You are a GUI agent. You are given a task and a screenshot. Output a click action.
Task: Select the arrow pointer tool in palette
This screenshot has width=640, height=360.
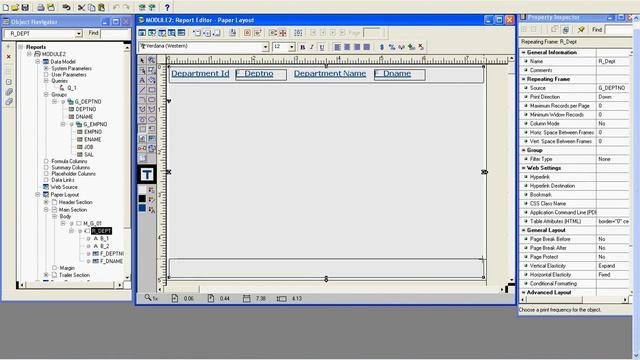142,60
